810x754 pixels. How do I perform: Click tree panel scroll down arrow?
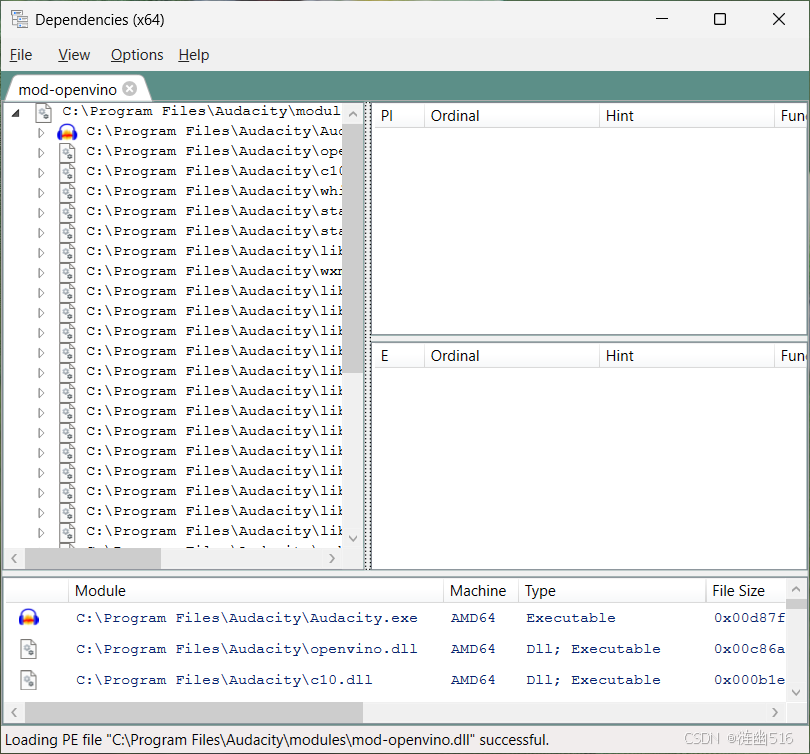click(x=353, y=539)
